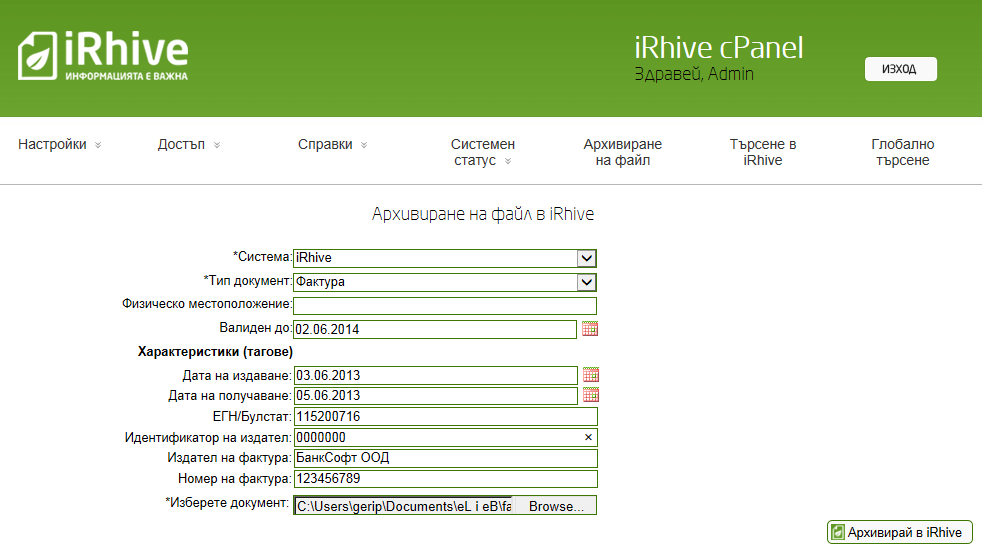
Task: Open calendar for Валиден до date
Action: tap(590, 329)
